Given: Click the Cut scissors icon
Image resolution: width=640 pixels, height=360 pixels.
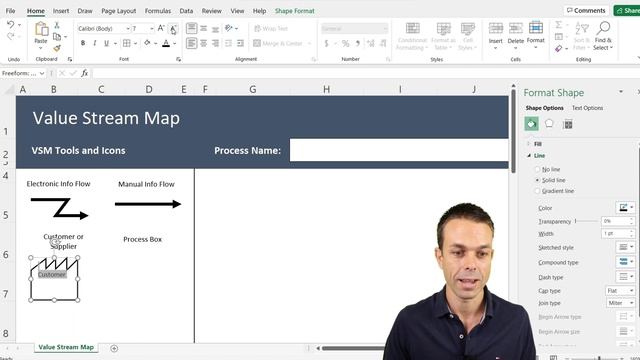Looking at the screenshot, I should 57,25.
